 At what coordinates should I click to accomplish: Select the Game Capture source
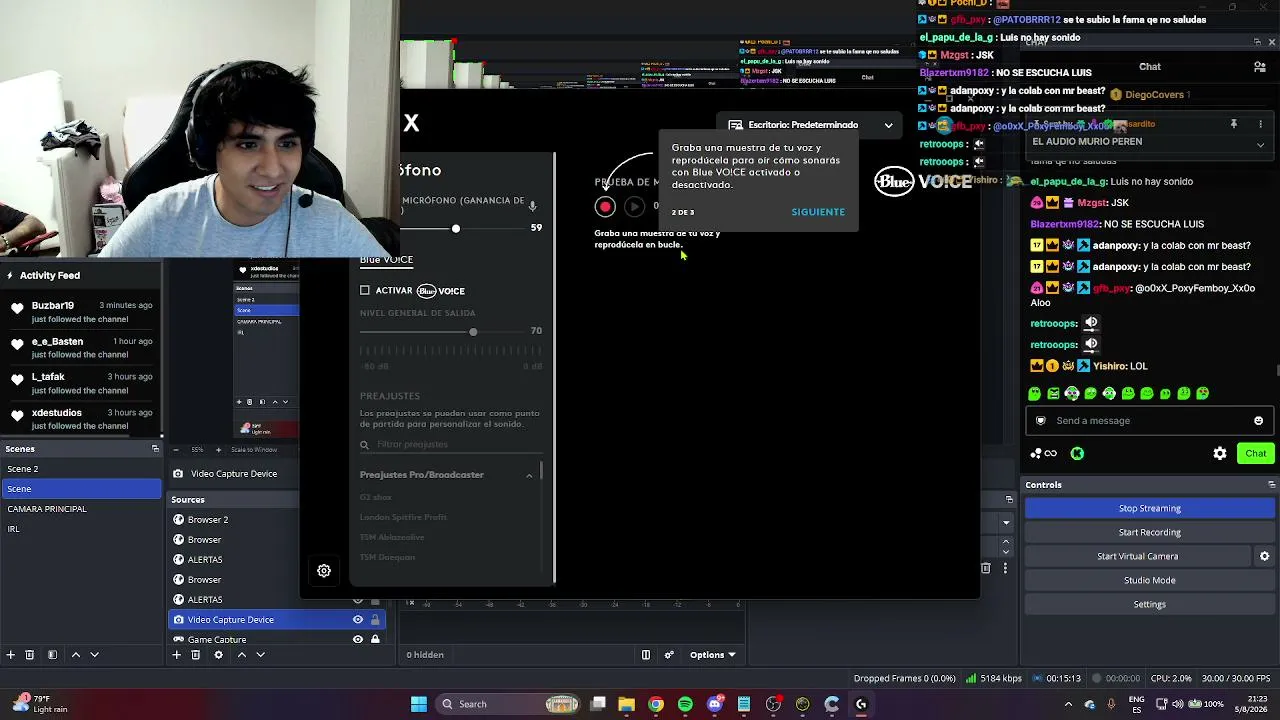[x=276, y=640]
